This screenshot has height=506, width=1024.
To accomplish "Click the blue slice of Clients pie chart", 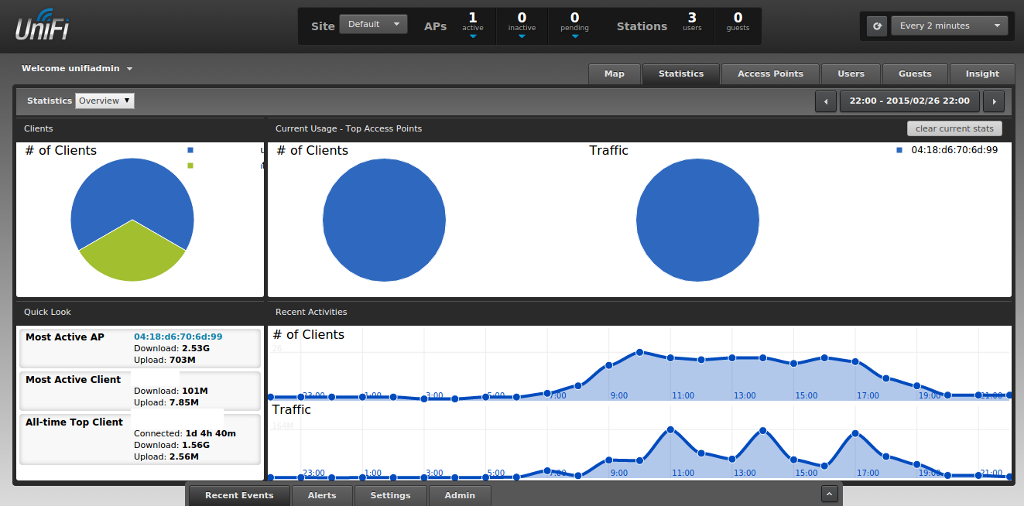I will 133,189.
